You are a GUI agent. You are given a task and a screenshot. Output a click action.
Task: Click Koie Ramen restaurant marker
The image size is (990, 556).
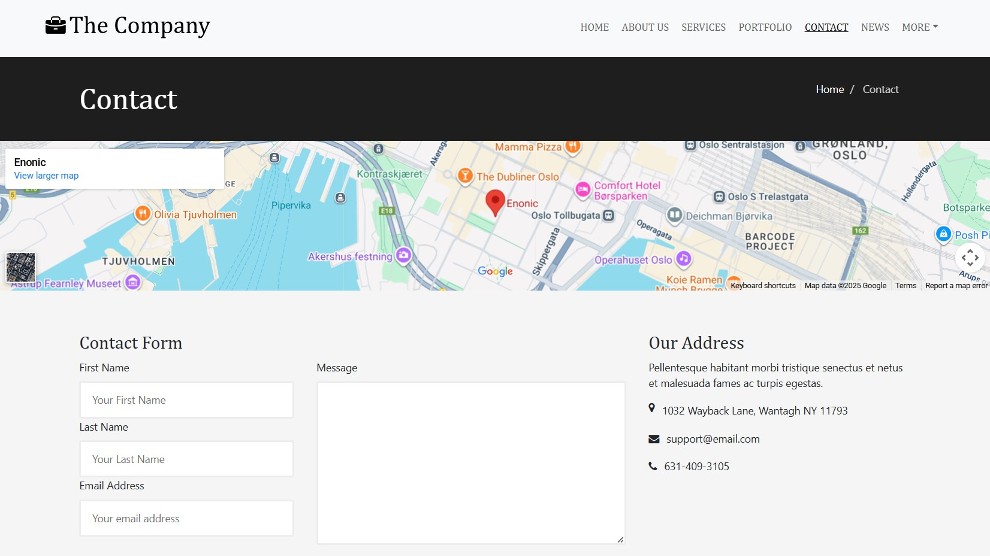coord(734,281)
